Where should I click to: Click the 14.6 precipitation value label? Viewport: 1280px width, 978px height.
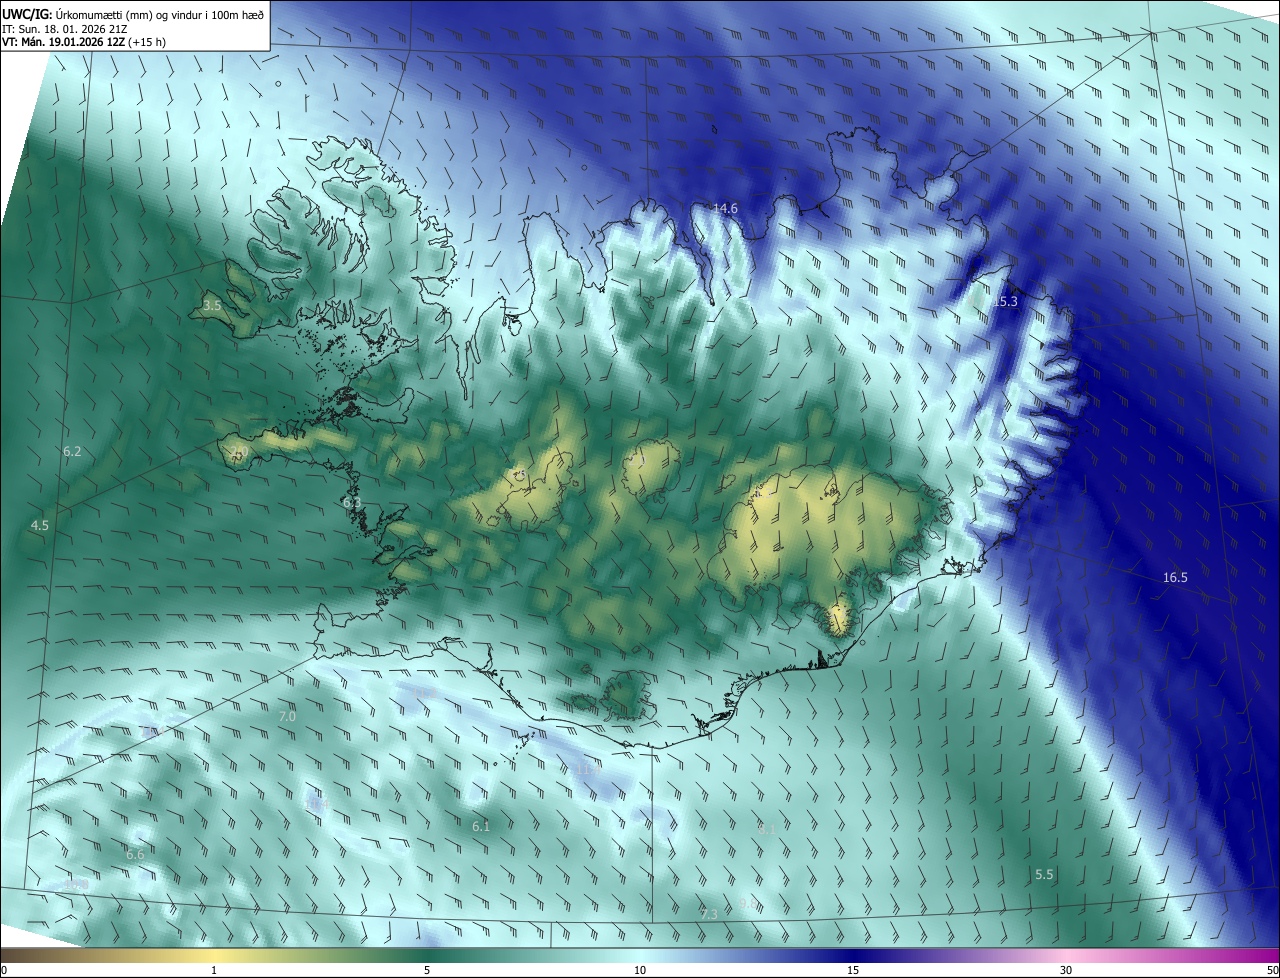[725, 208]
